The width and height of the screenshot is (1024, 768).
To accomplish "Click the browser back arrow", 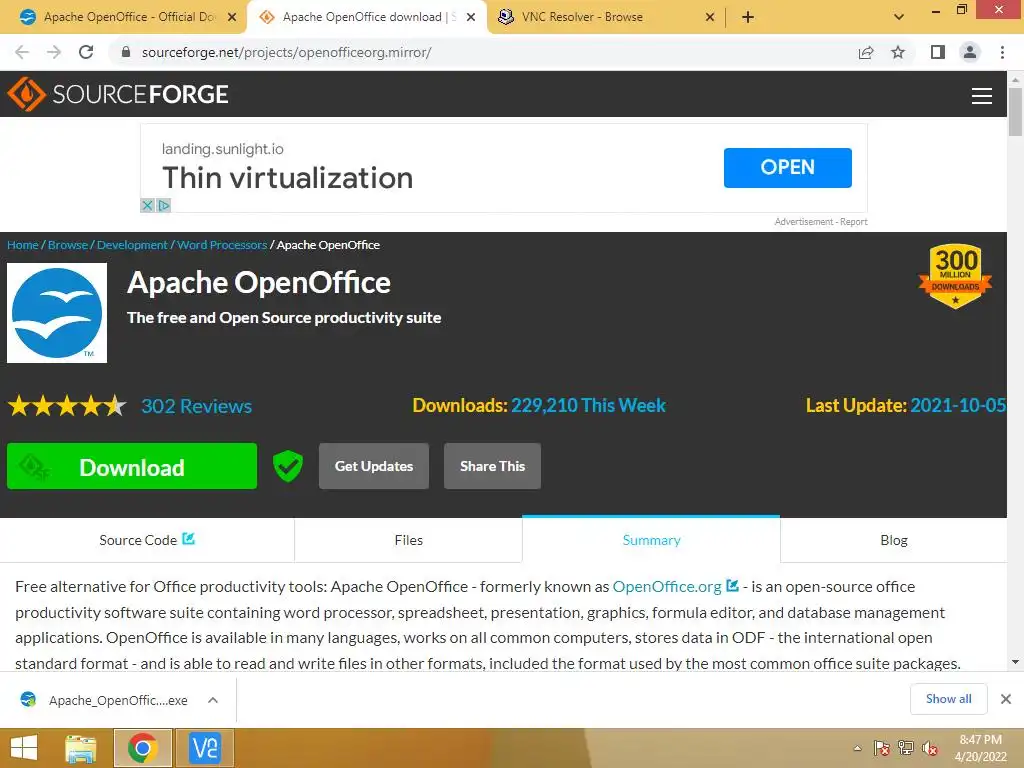I will (x=22, y=52).
